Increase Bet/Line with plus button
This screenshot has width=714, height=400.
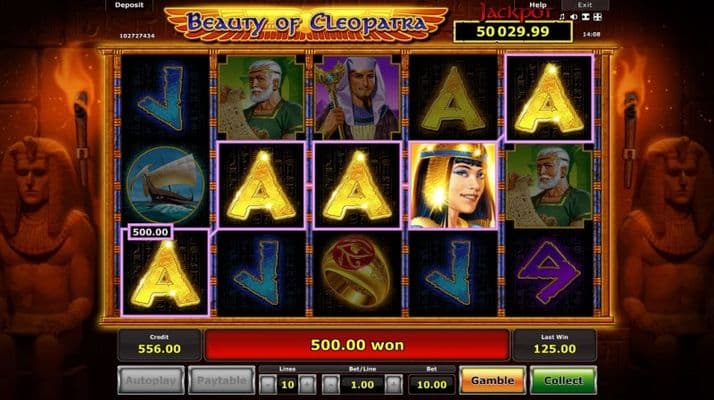coord(393,385)
